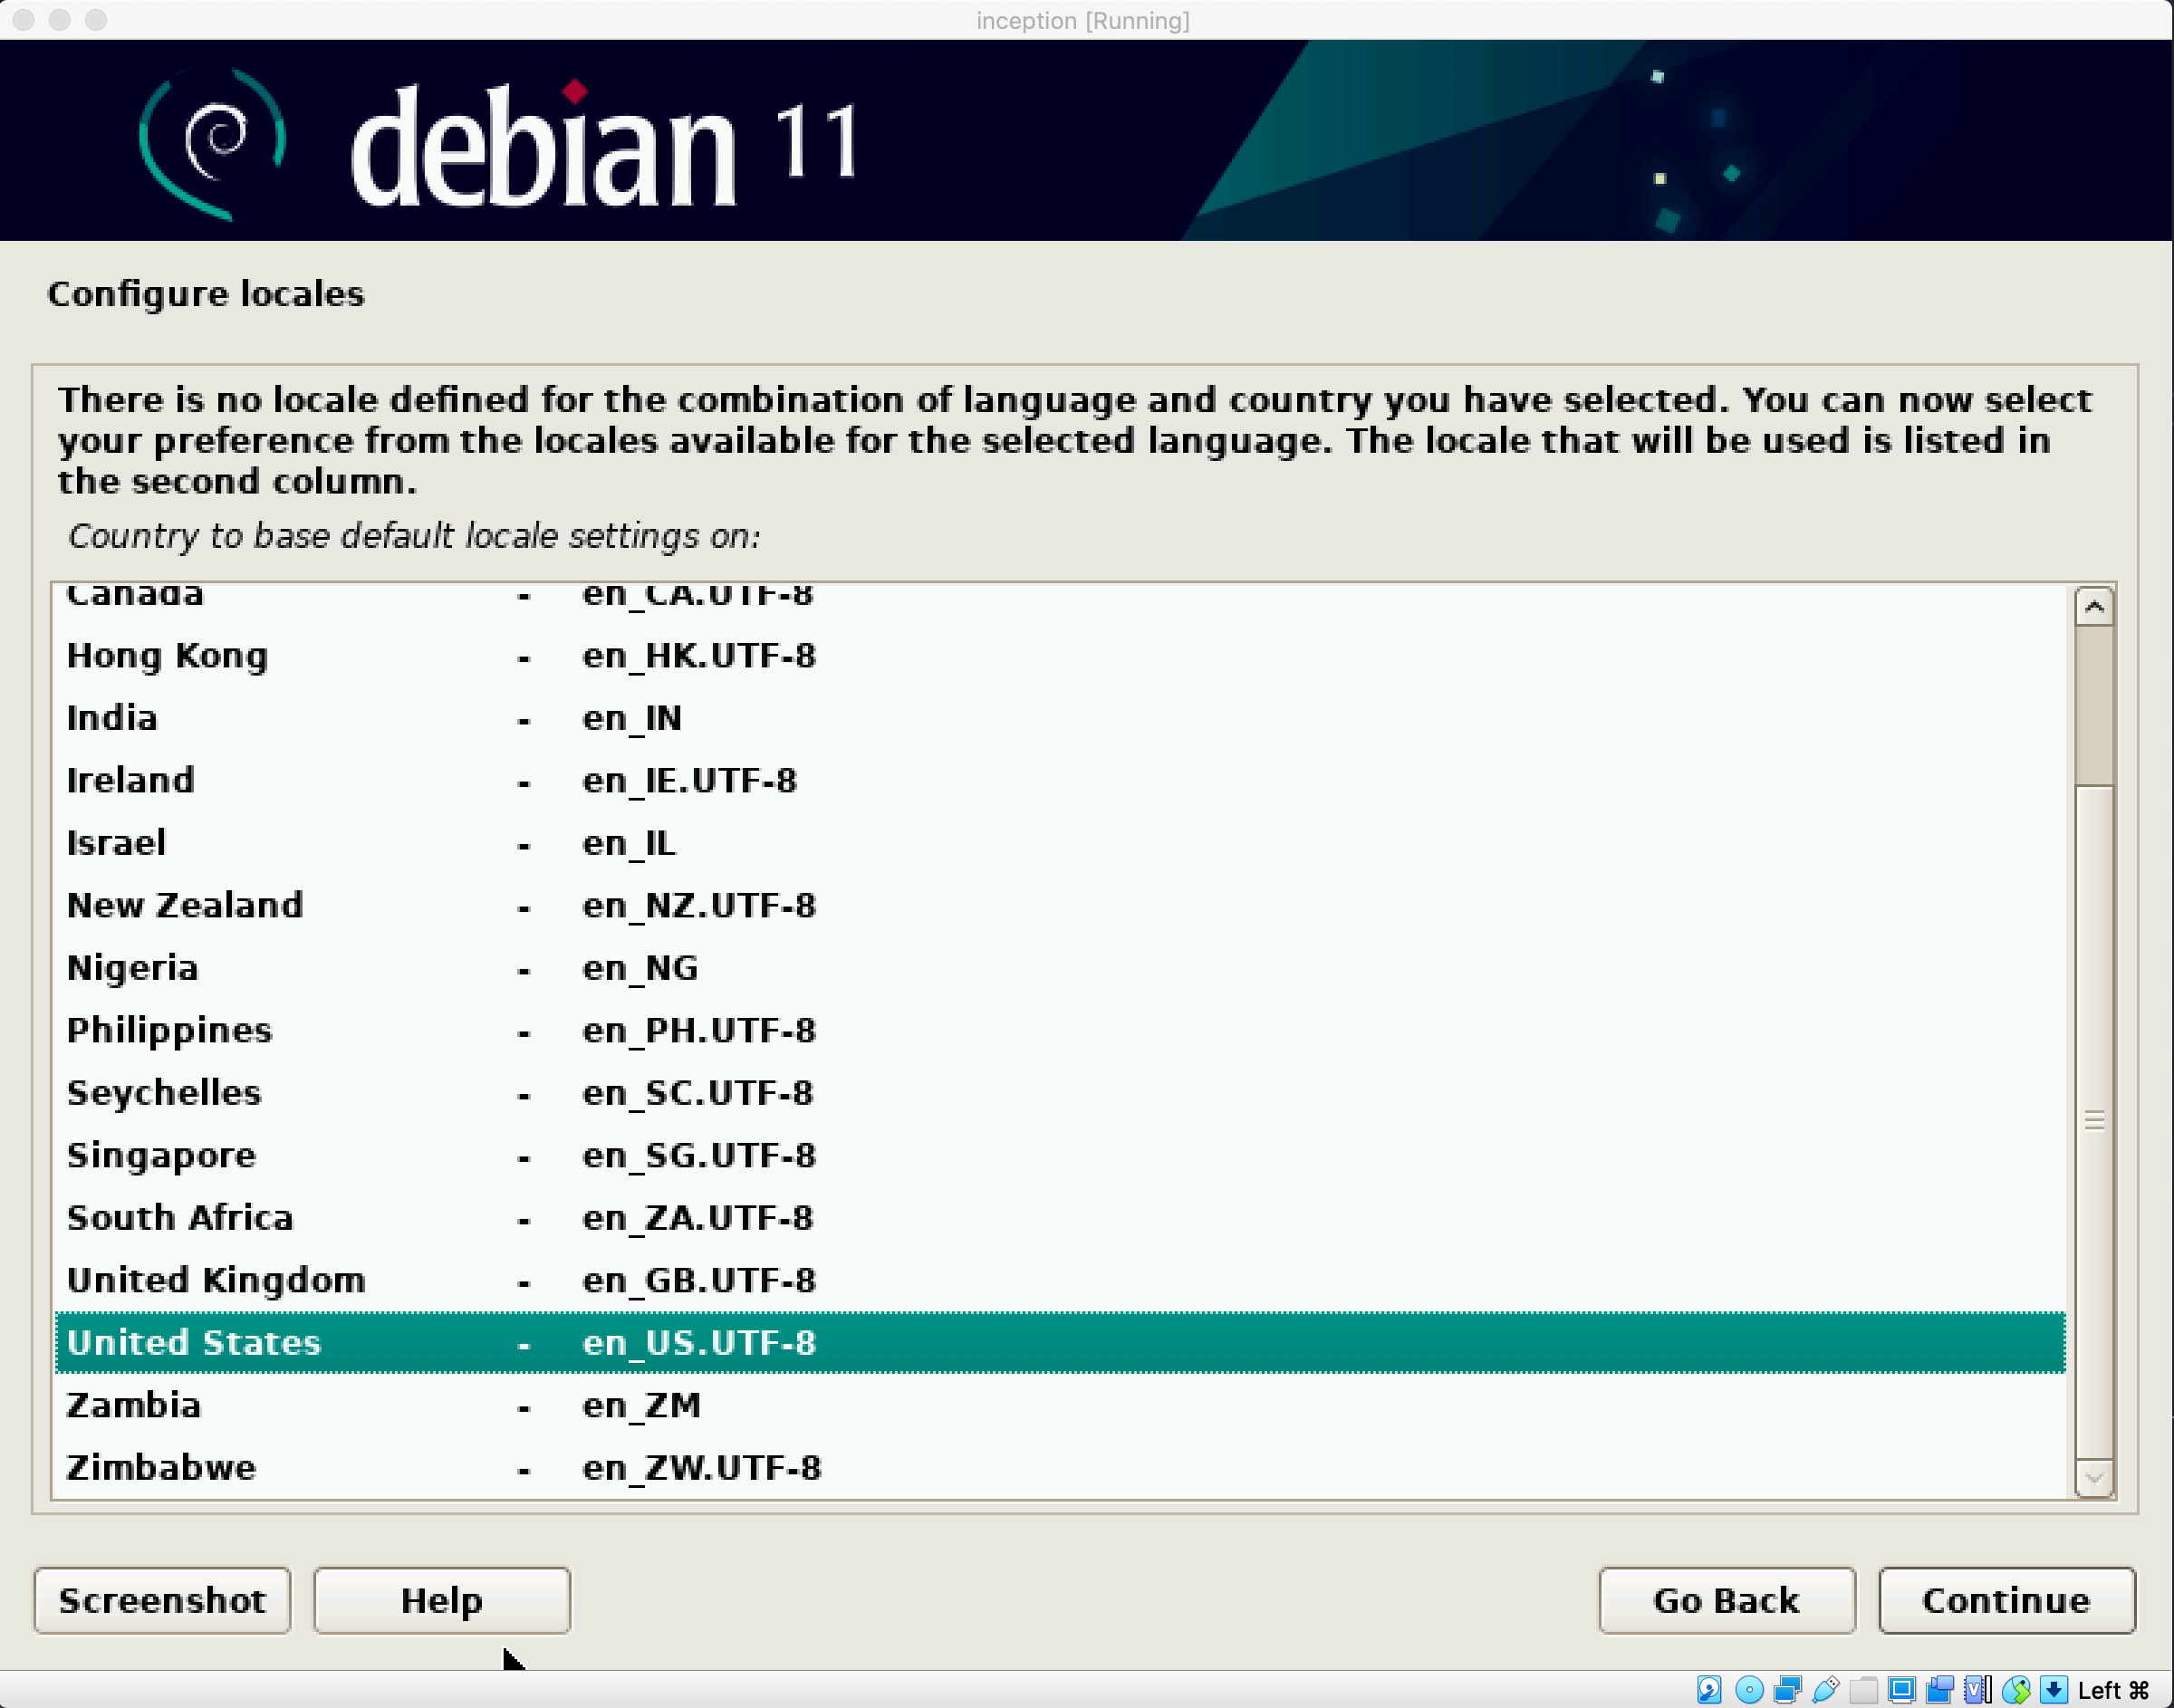The width and height of the screenshot is (2174, 1708).
Task: Click the display settings status icon
Action: pos(1901,1690)
